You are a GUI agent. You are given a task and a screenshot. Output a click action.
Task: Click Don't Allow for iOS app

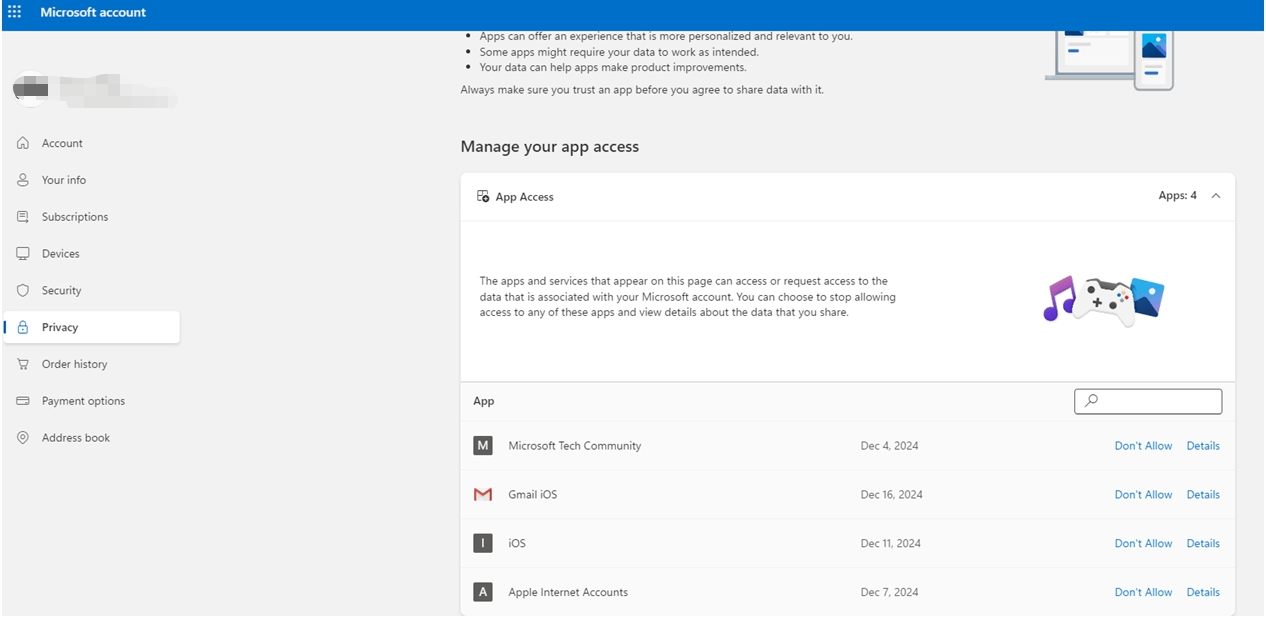tap(1143, 543)
